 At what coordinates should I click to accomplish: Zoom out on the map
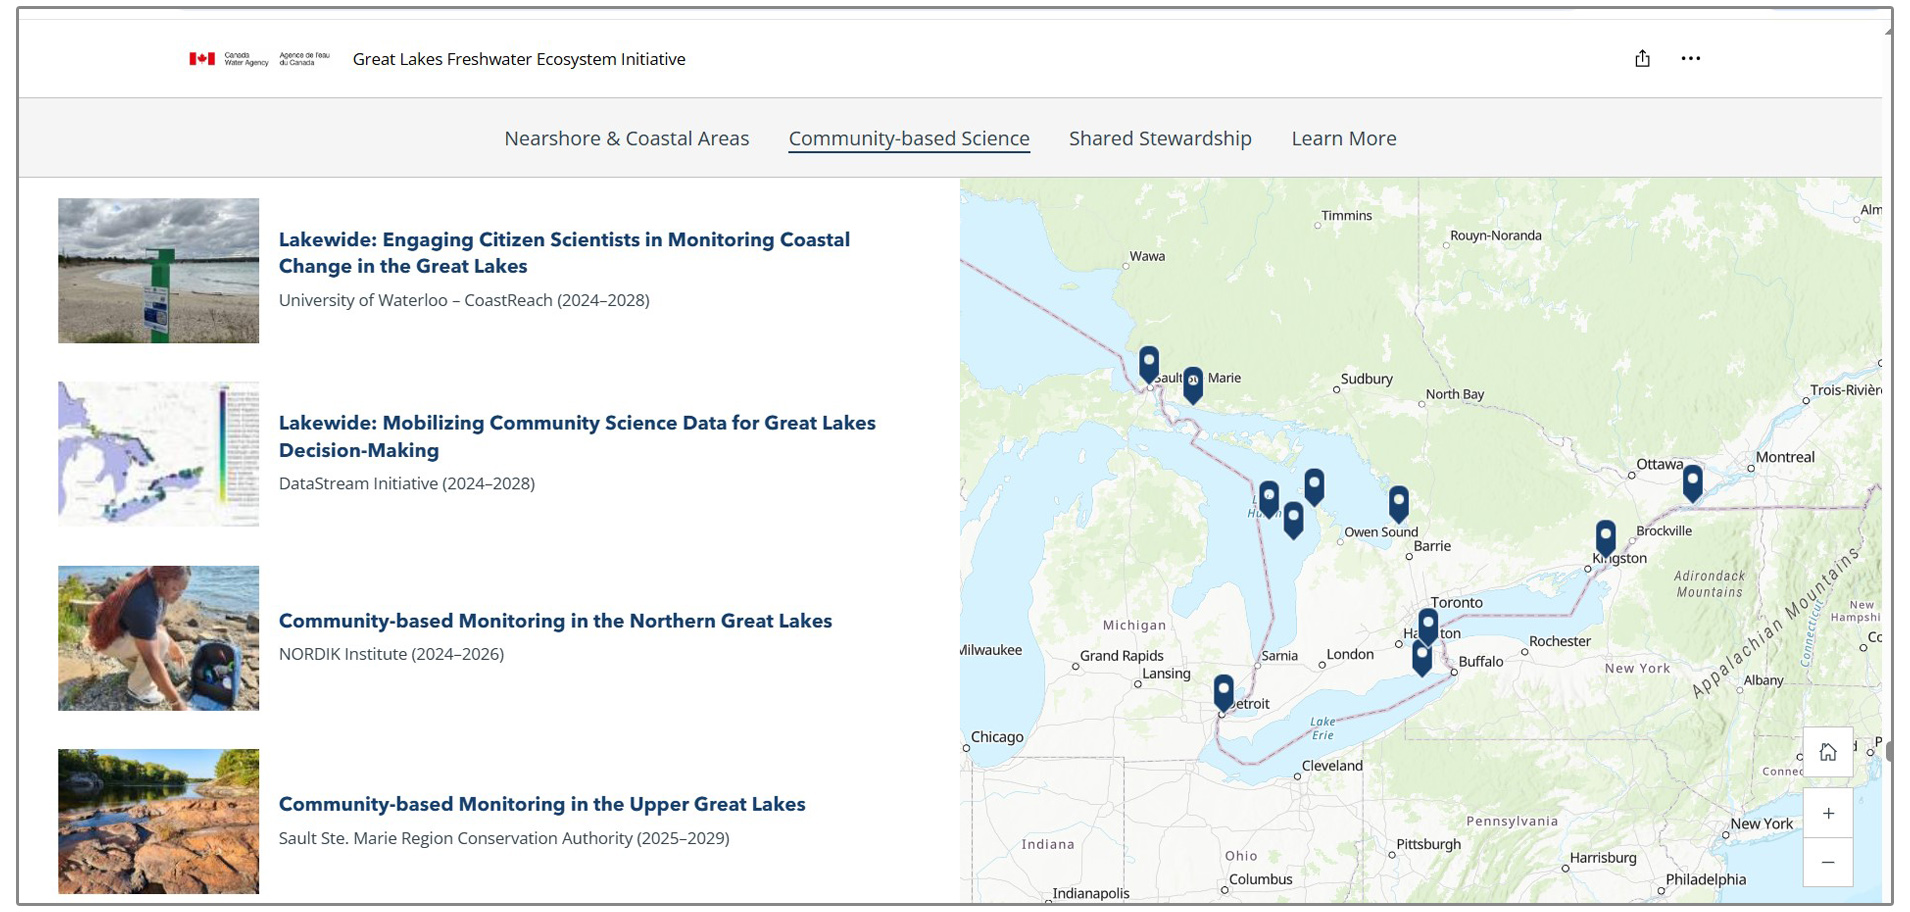pyautogui.click(x=1828, y=861)
